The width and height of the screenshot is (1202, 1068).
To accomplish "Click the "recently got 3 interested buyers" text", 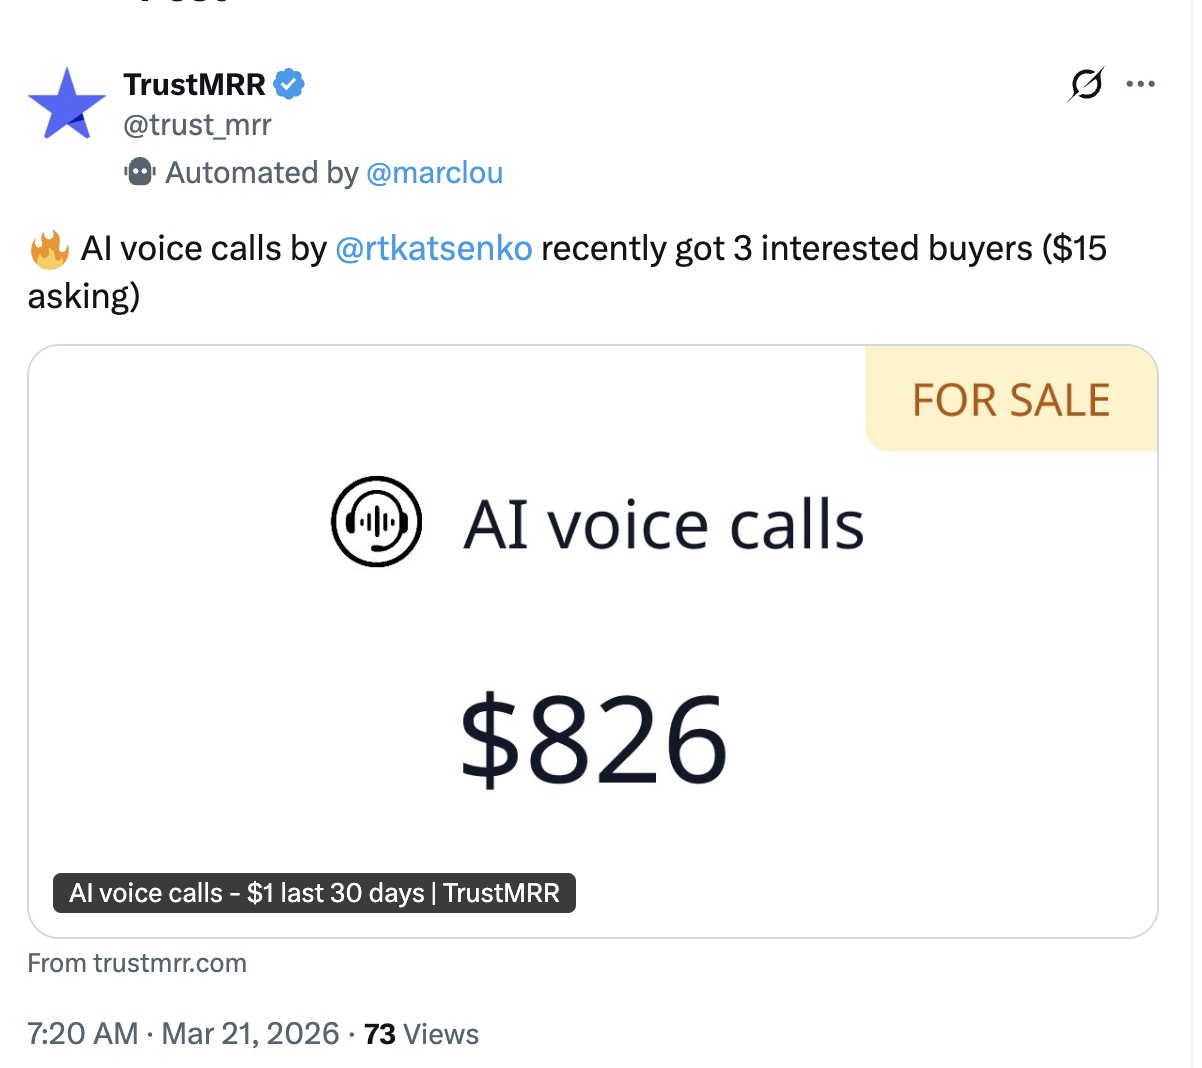I will pyautogui.click(x=786, y=248).
